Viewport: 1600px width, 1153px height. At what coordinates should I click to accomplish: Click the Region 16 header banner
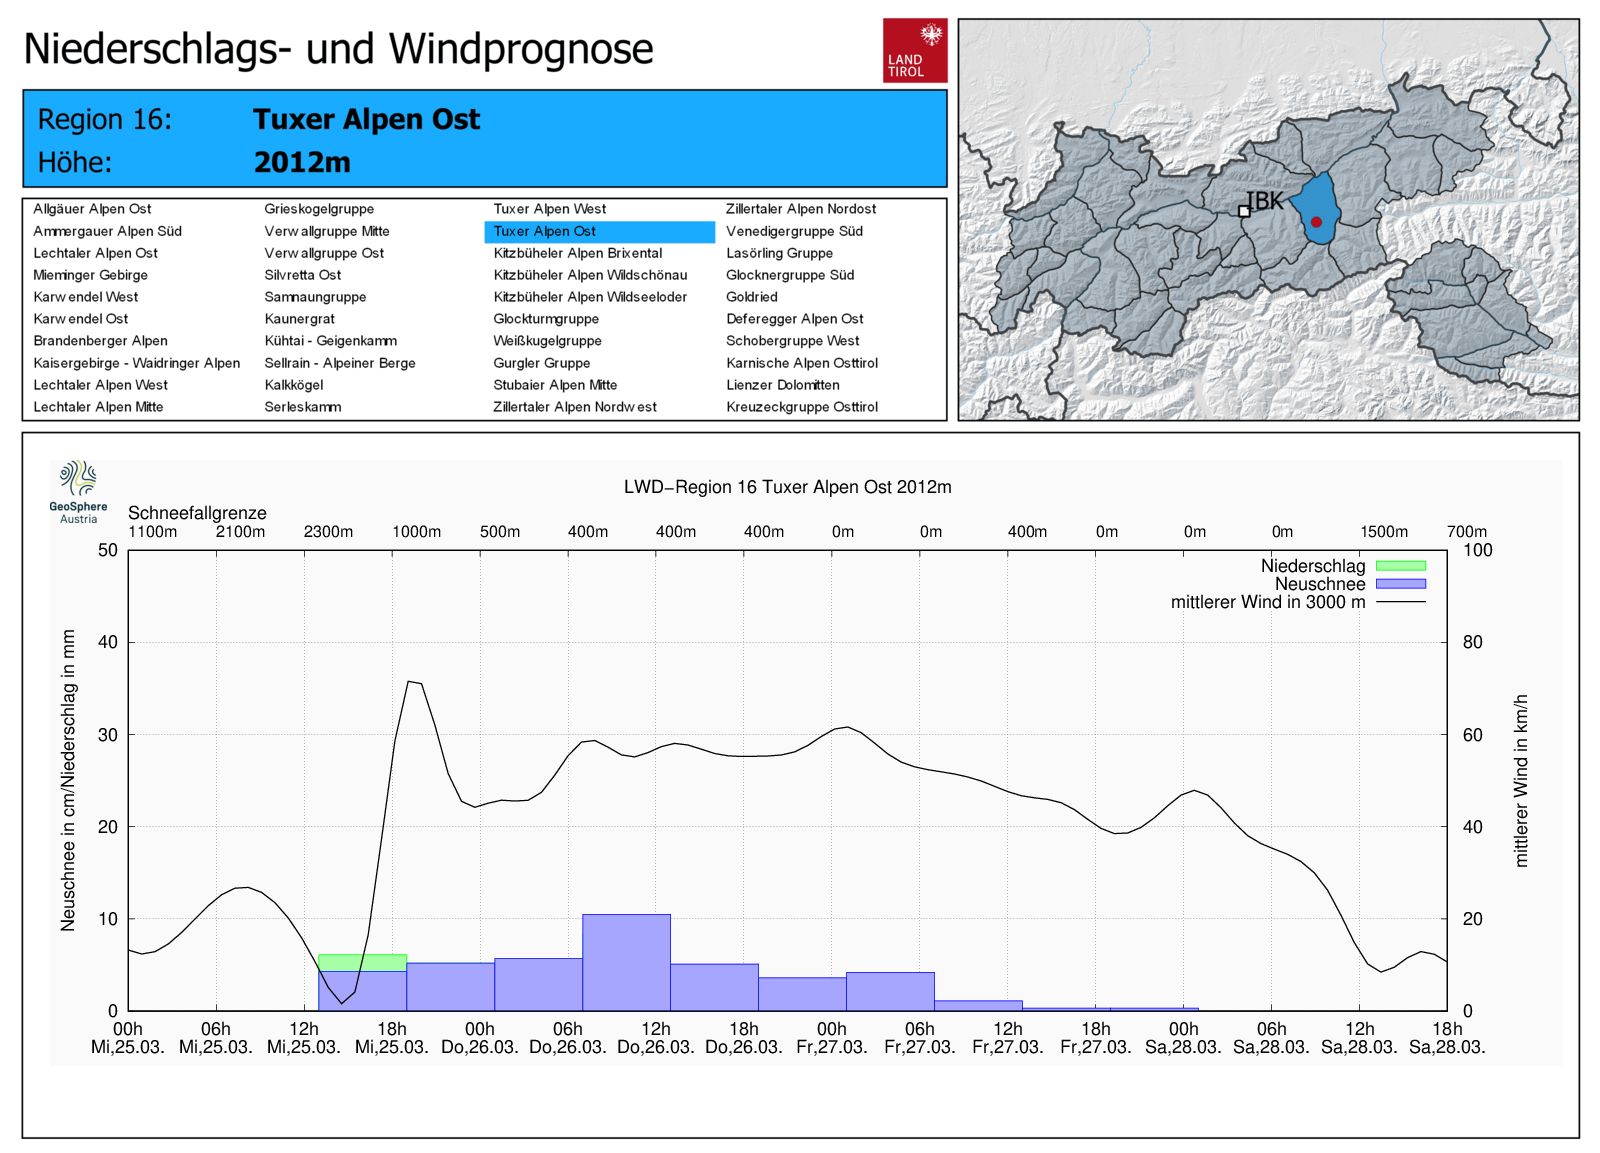pos(485,139)
